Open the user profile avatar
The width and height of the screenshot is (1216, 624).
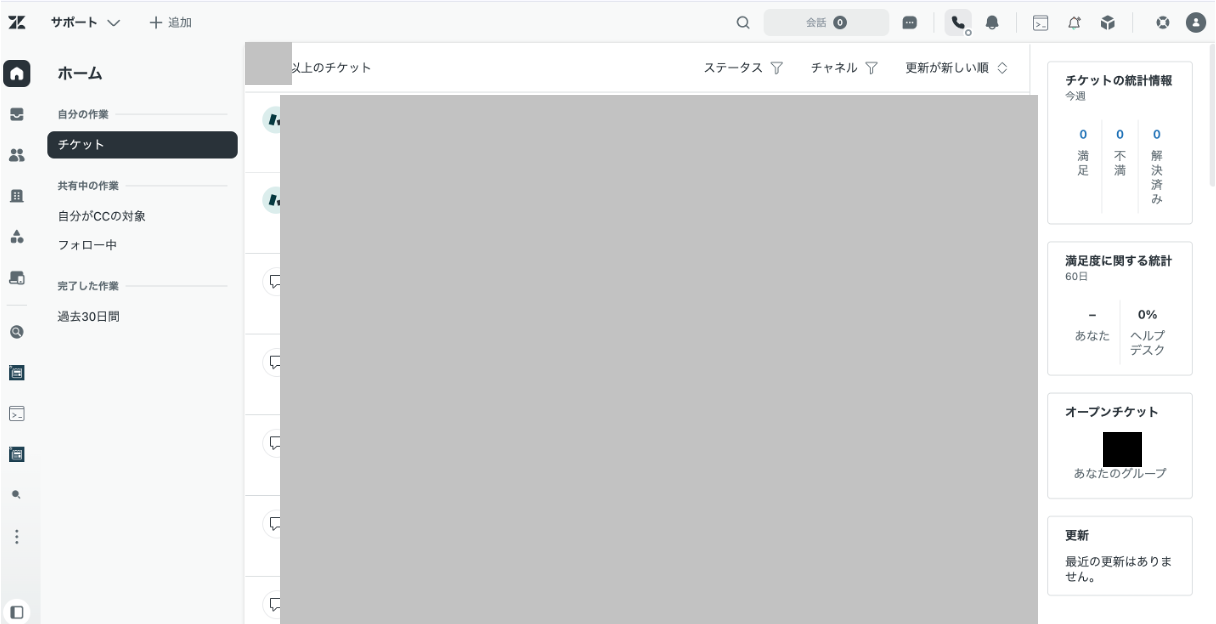point(1195,22)
